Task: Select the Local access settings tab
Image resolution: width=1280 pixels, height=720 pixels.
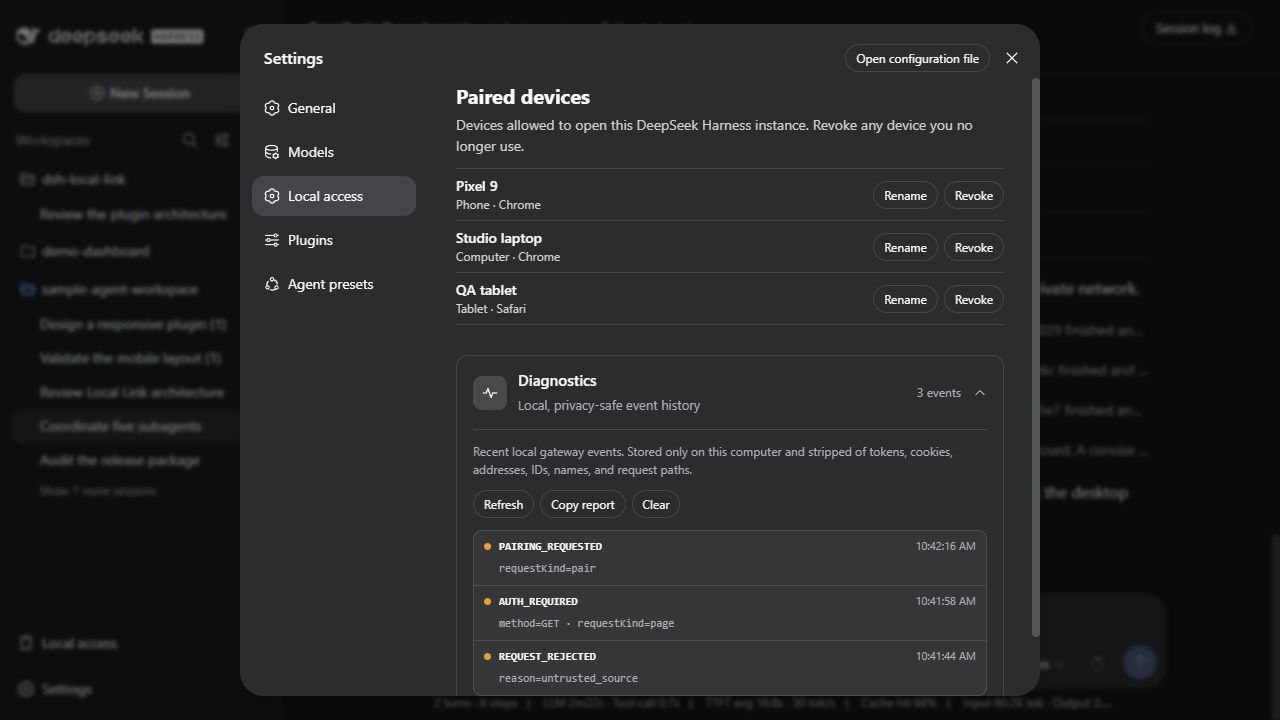Action: [333, 196]
